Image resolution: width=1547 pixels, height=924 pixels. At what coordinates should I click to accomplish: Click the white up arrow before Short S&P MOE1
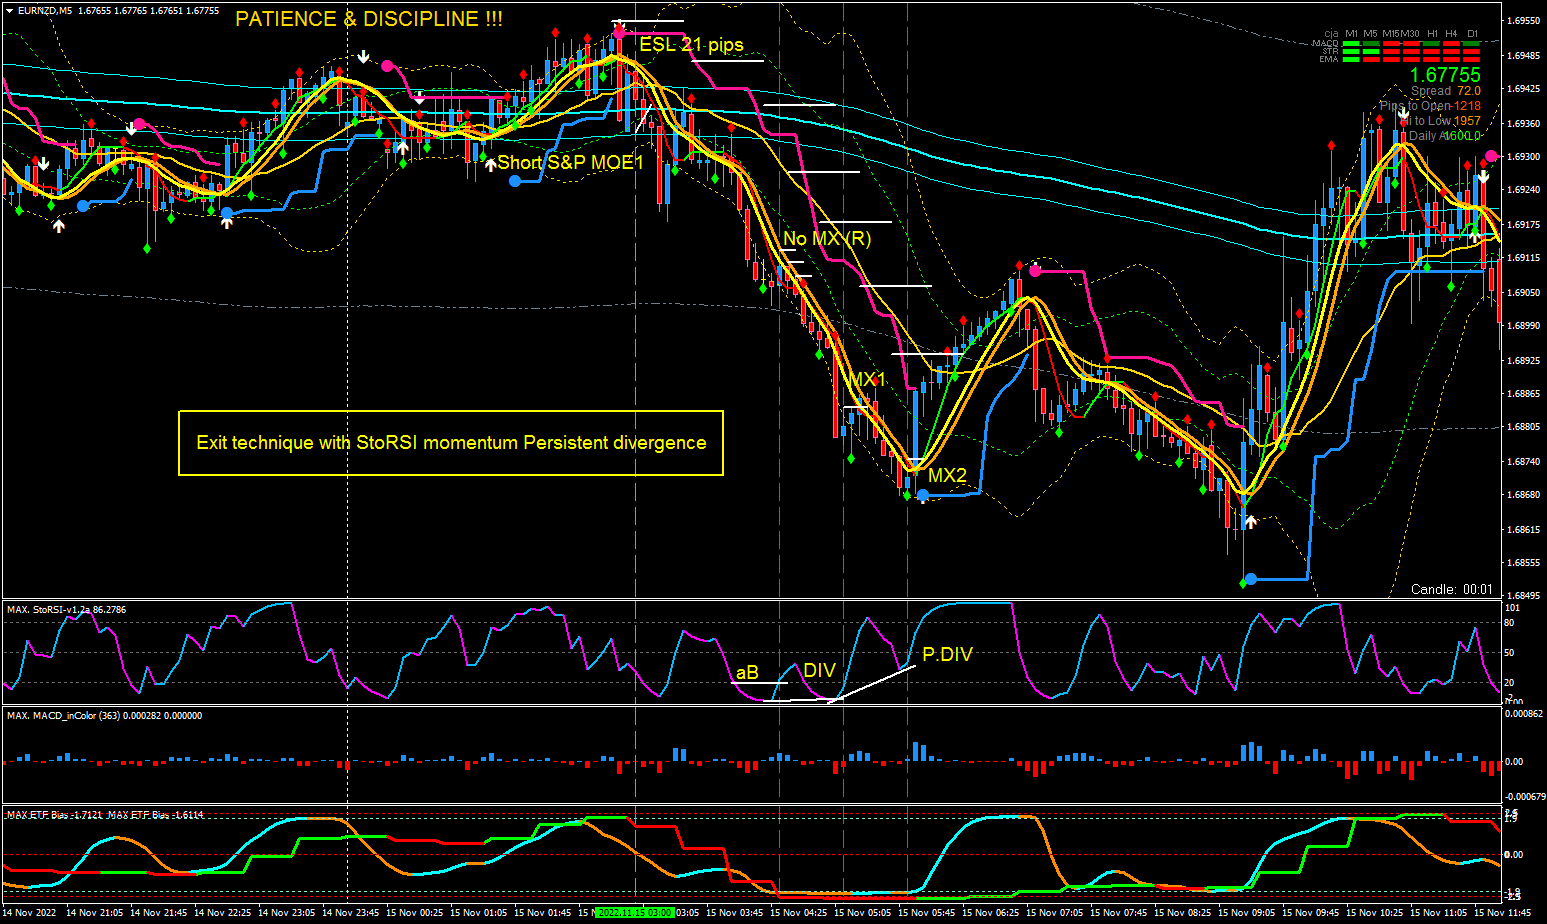click(490, 165)
